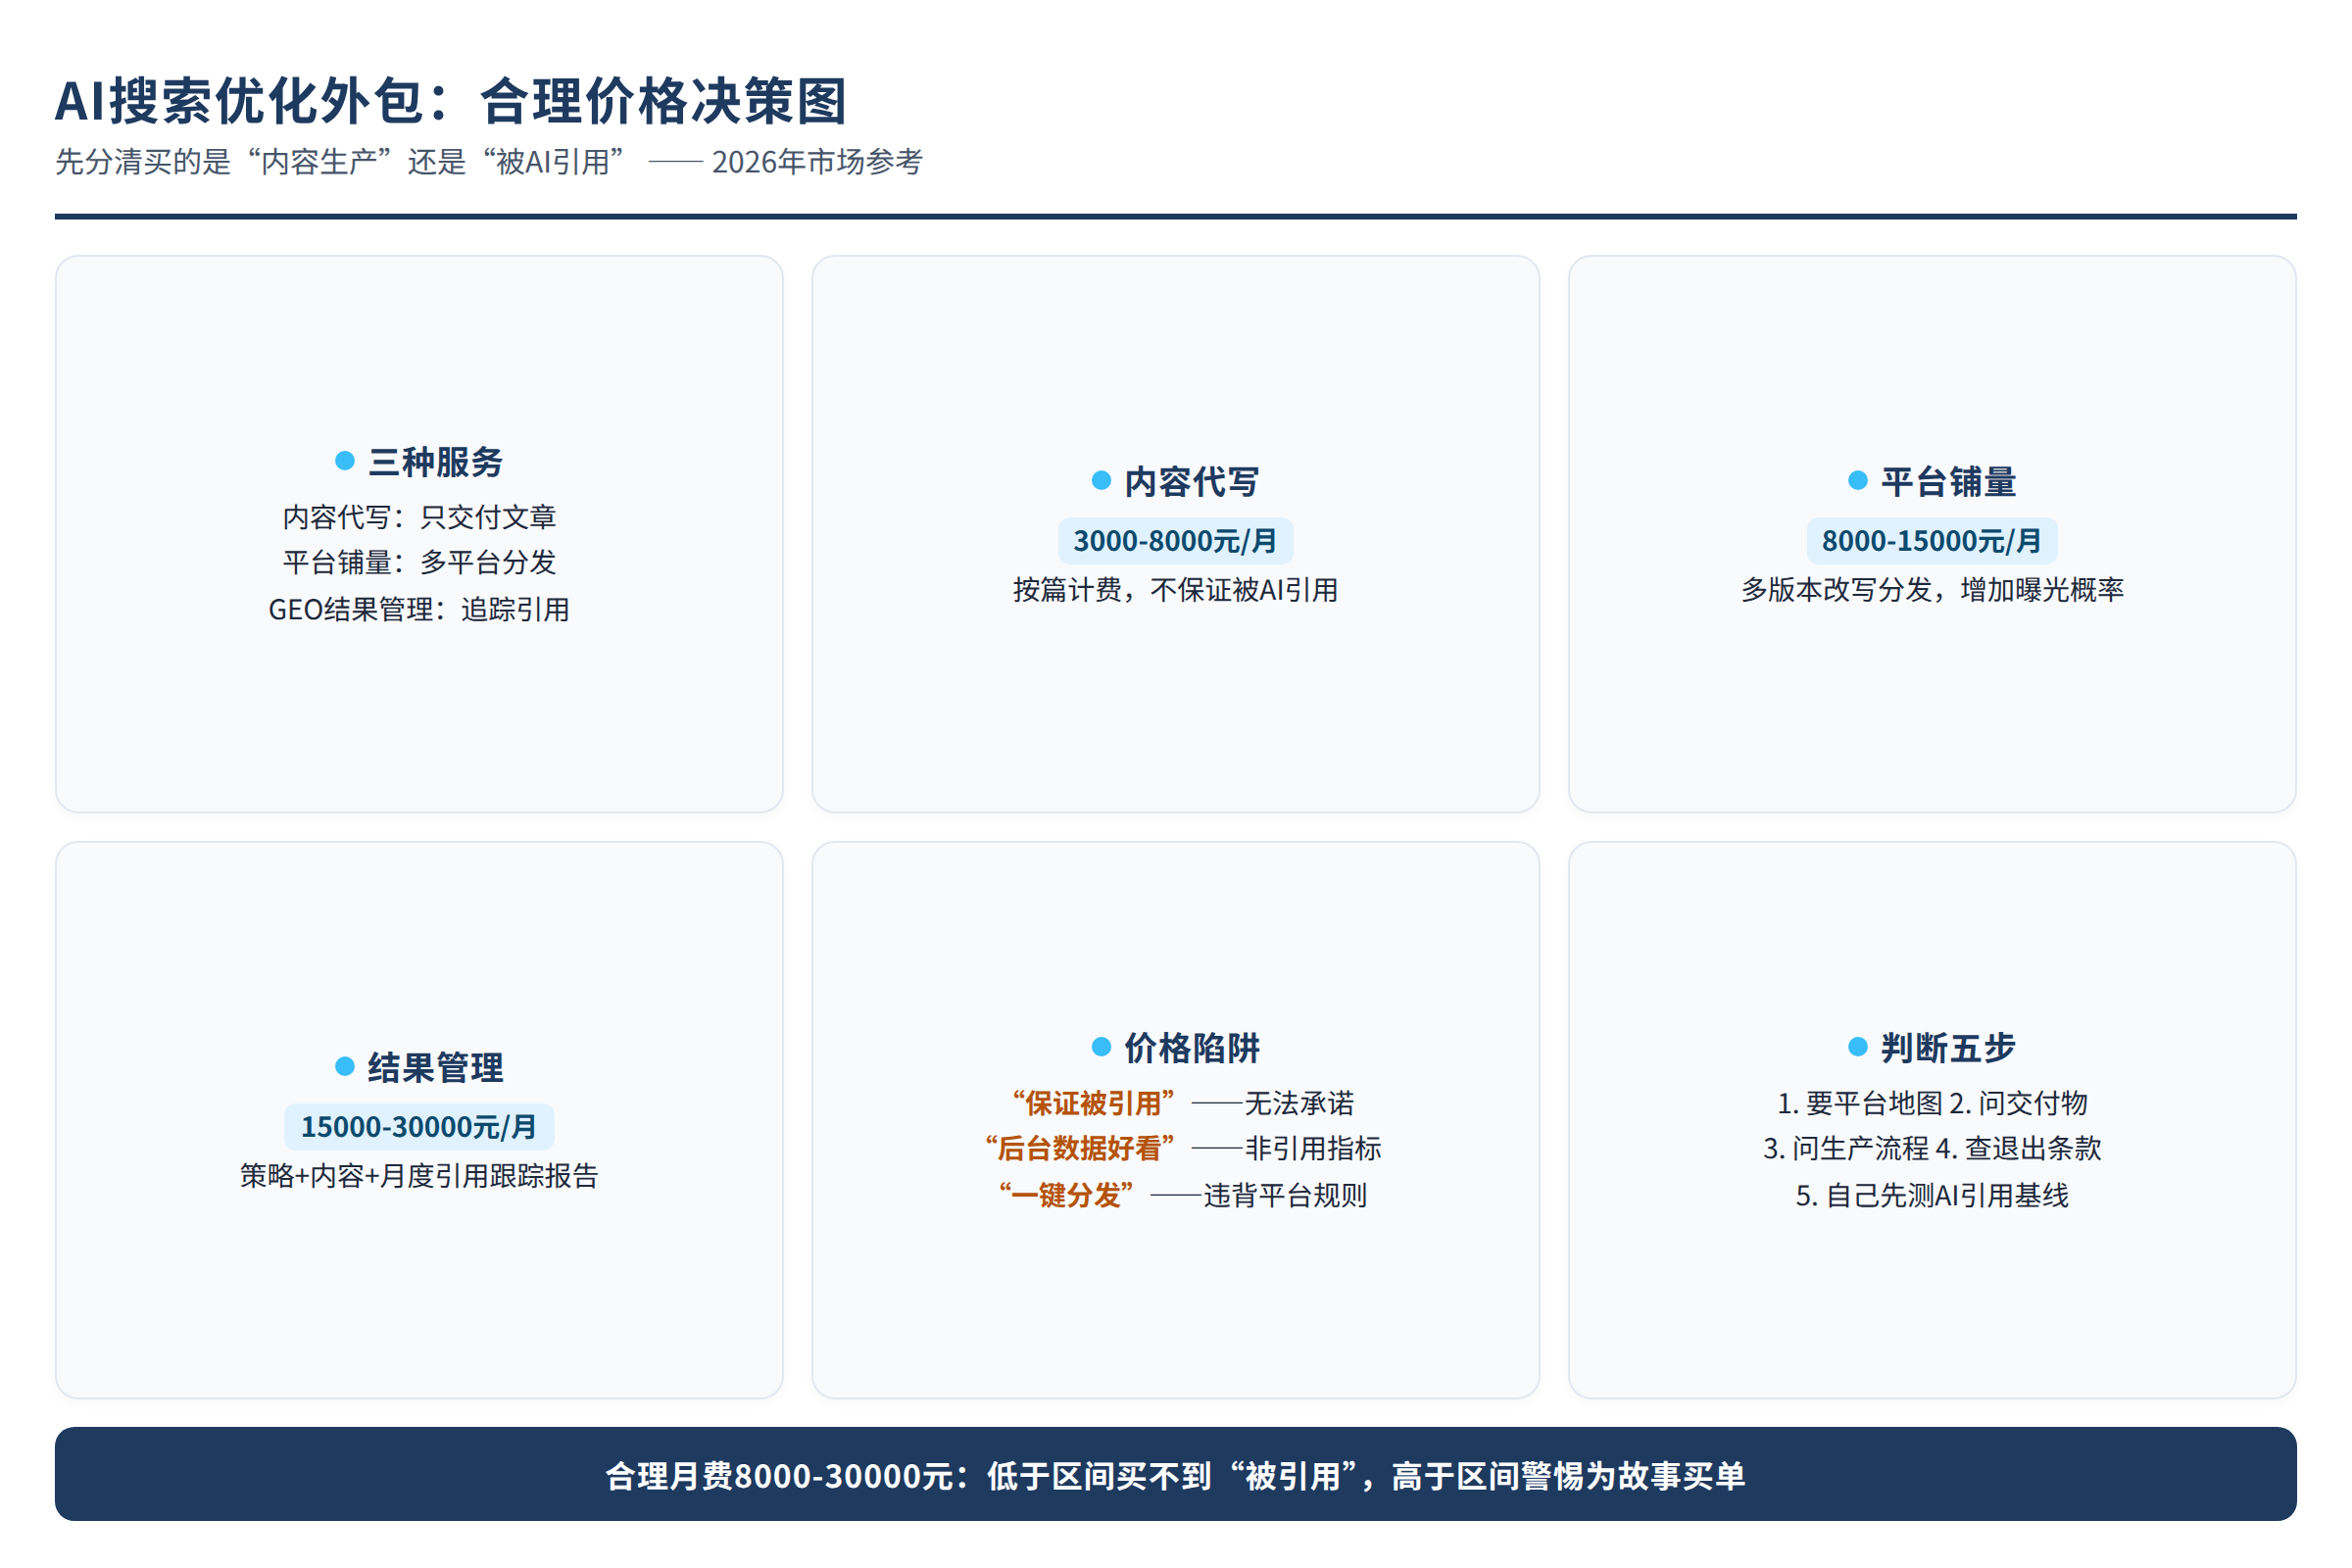Click the orange phrase “一键分发”
This screenshot has height=1568, width=2352.
pyautogui.click(x=1066, y=1195)
